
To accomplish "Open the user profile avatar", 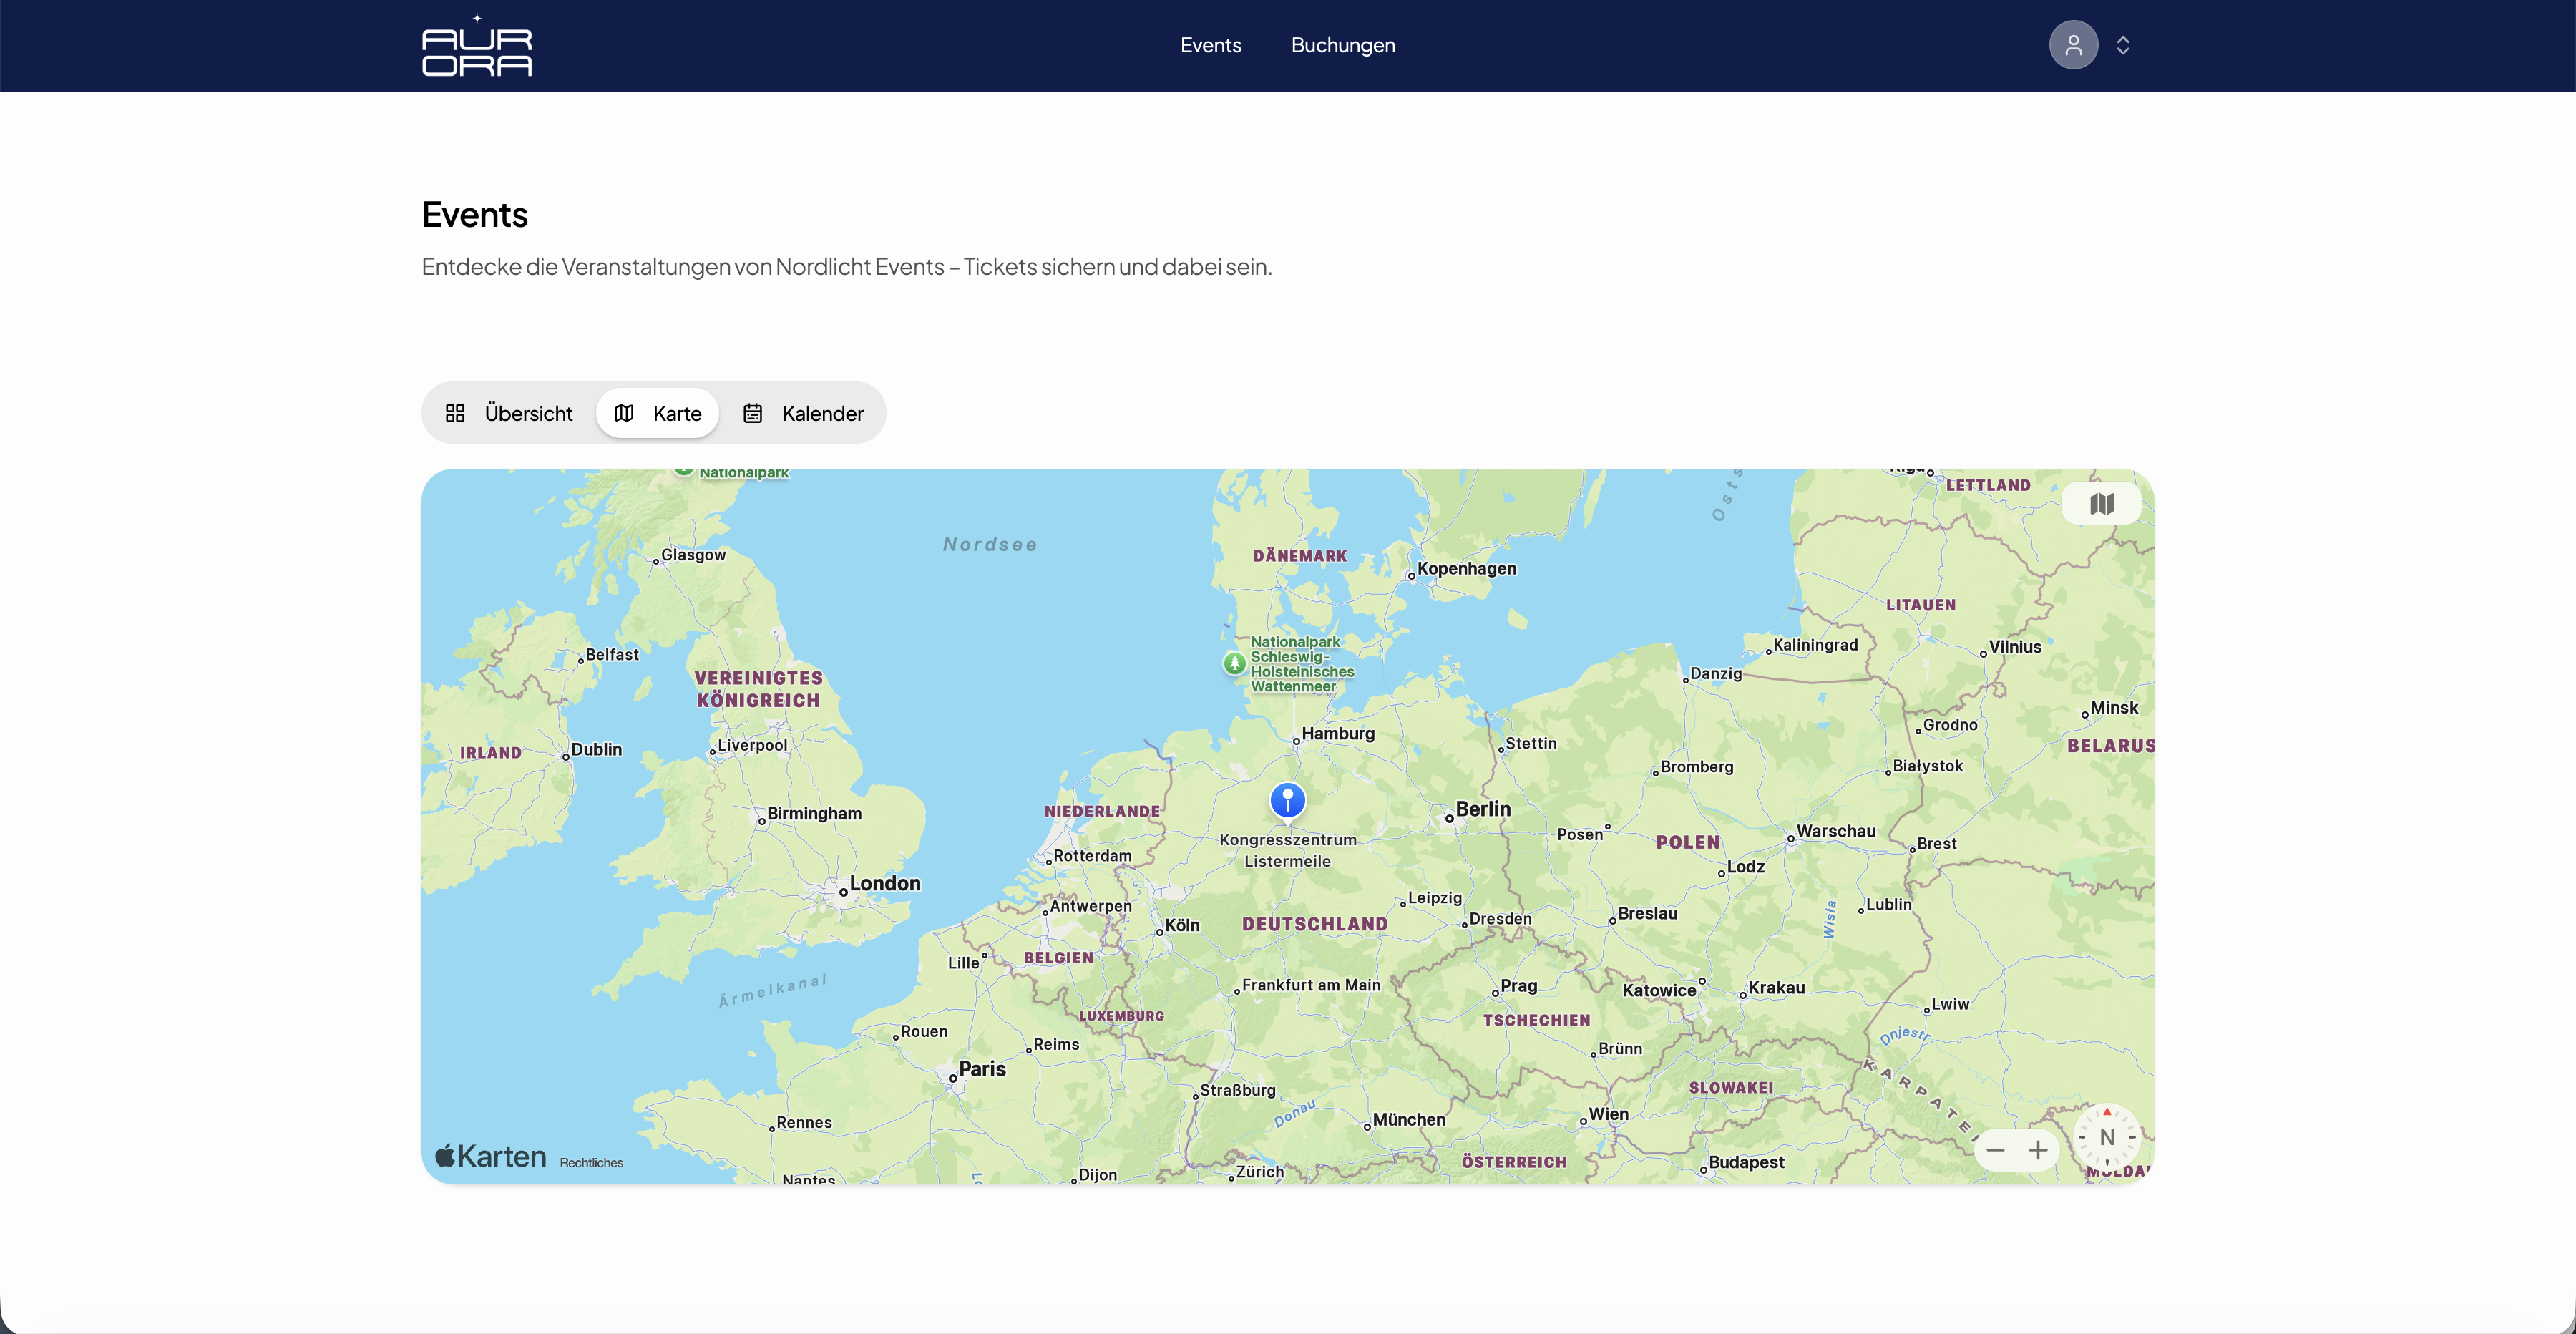I will (x=2073, y=45).
